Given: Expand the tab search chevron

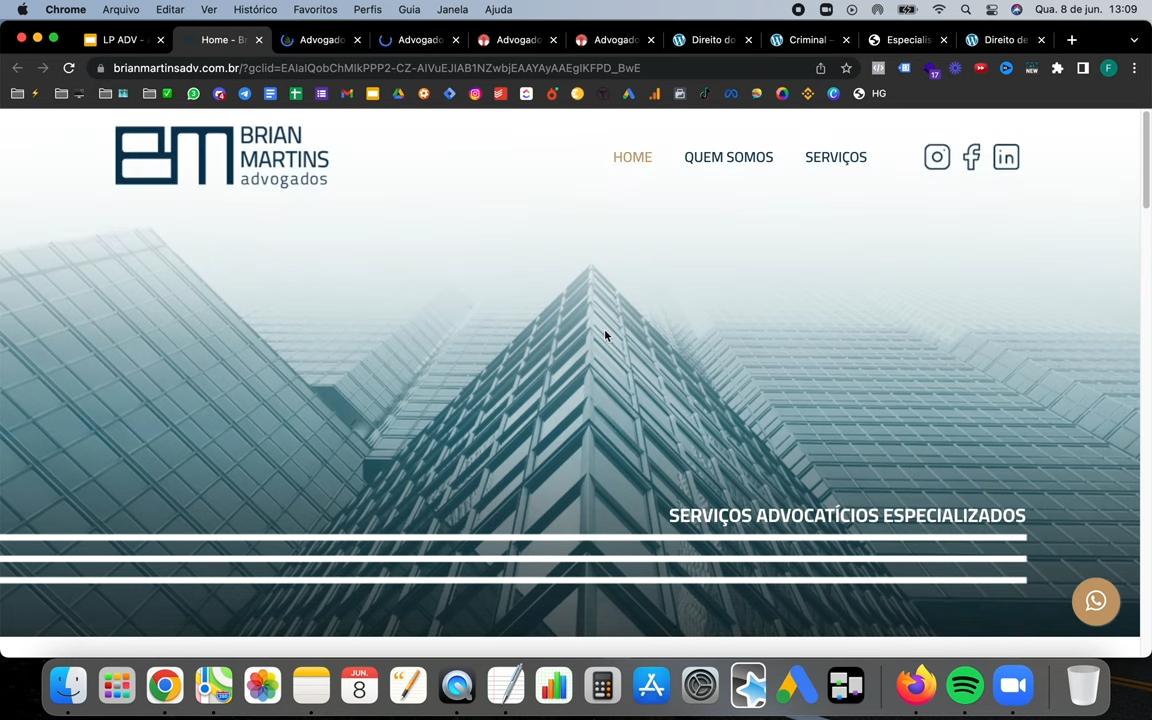Looking at the screenshot, I should point(1134,40).
